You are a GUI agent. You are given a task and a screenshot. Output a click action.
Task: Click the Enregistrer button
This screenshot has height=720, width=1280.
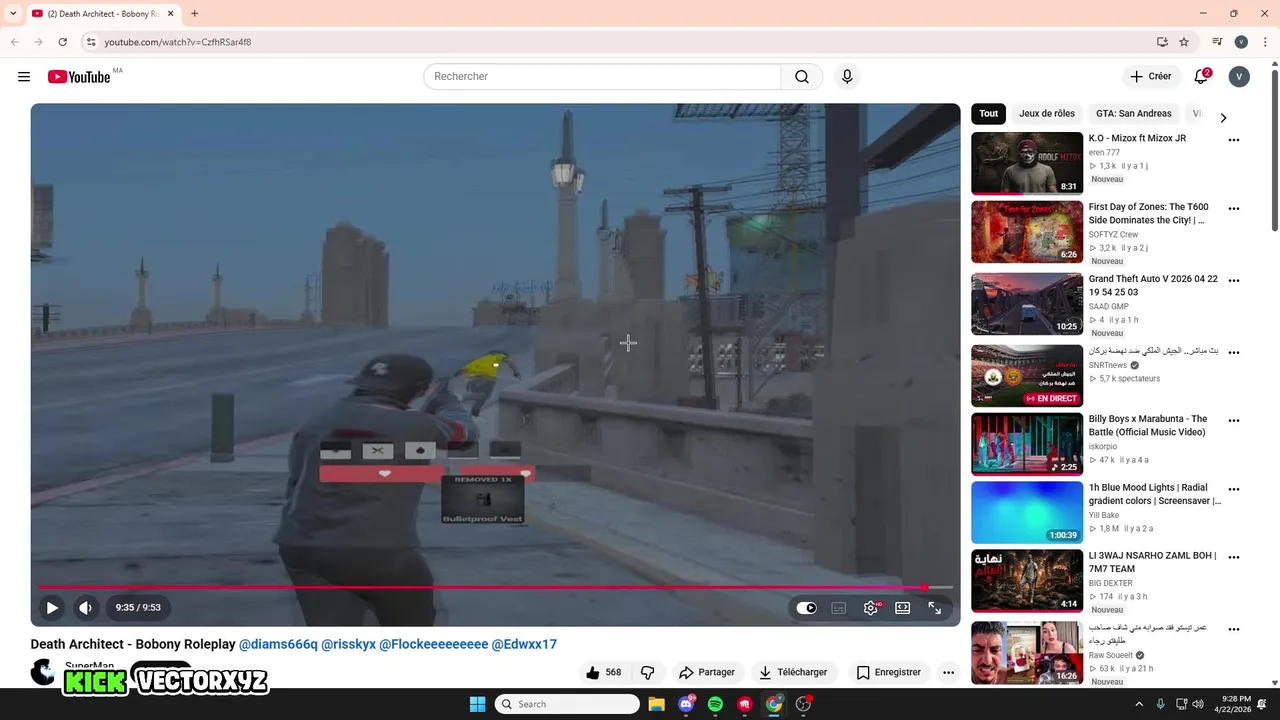coord(888,673)
